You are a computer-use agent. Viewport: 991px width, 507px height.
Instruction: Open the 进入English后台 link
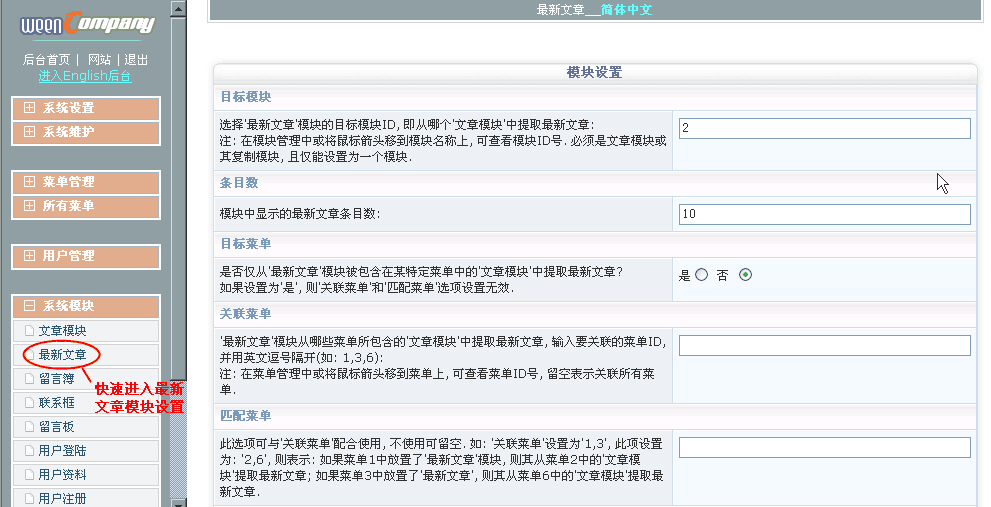tap(85, 76)
